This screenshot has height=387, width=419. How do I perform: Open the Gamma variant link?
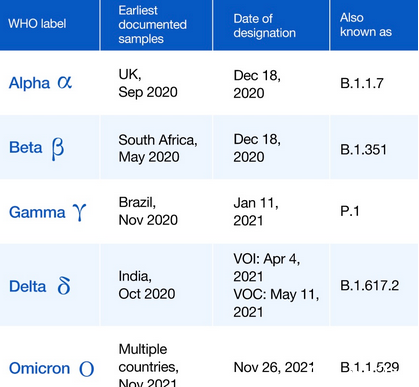coord(37,212)
